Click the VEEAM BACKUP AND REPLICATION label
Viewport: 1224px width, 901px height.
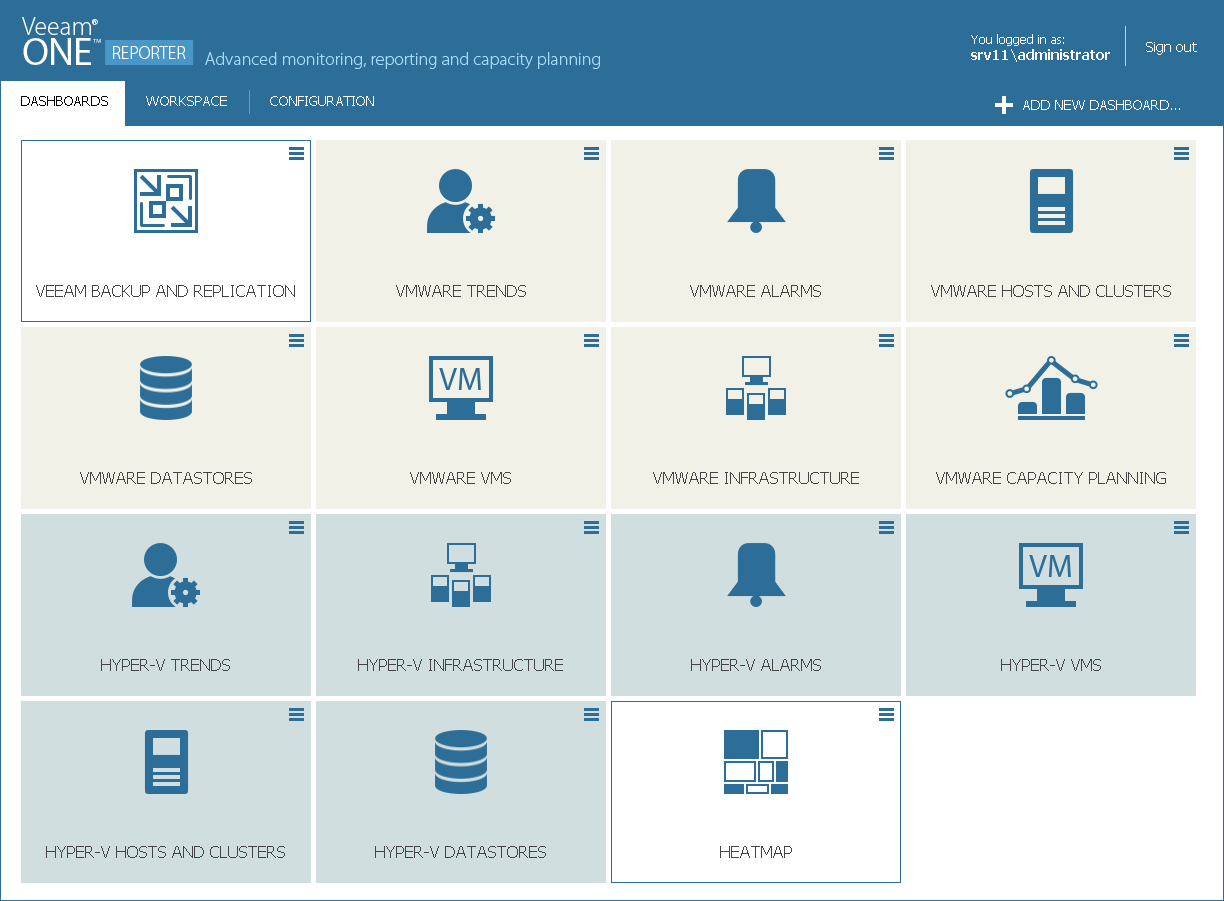pyautogui.click(x=166, y=291)
